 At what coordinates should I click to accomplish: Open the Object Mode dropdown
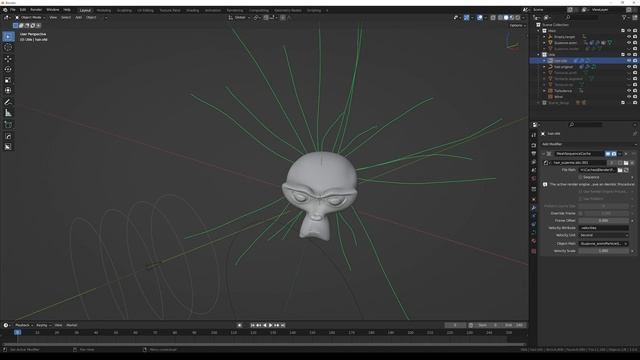click(x=31, y=18)
